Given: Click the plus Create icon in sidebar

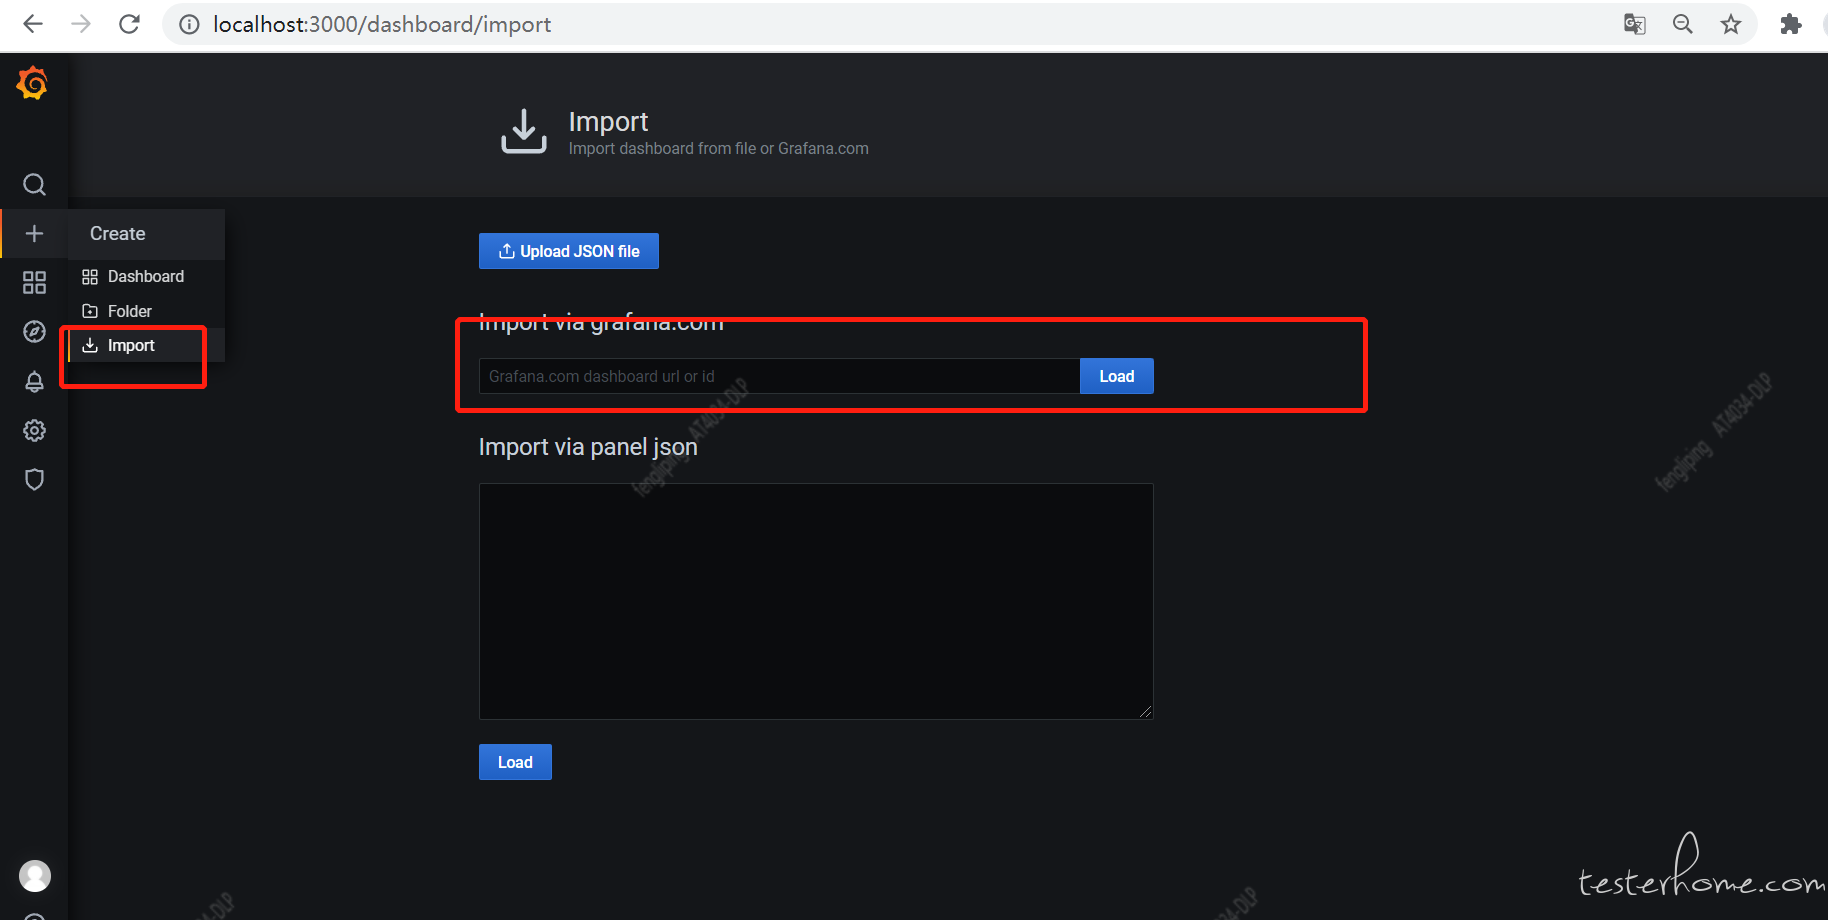Looking at the screenshot, I should [x=34, y=233].
